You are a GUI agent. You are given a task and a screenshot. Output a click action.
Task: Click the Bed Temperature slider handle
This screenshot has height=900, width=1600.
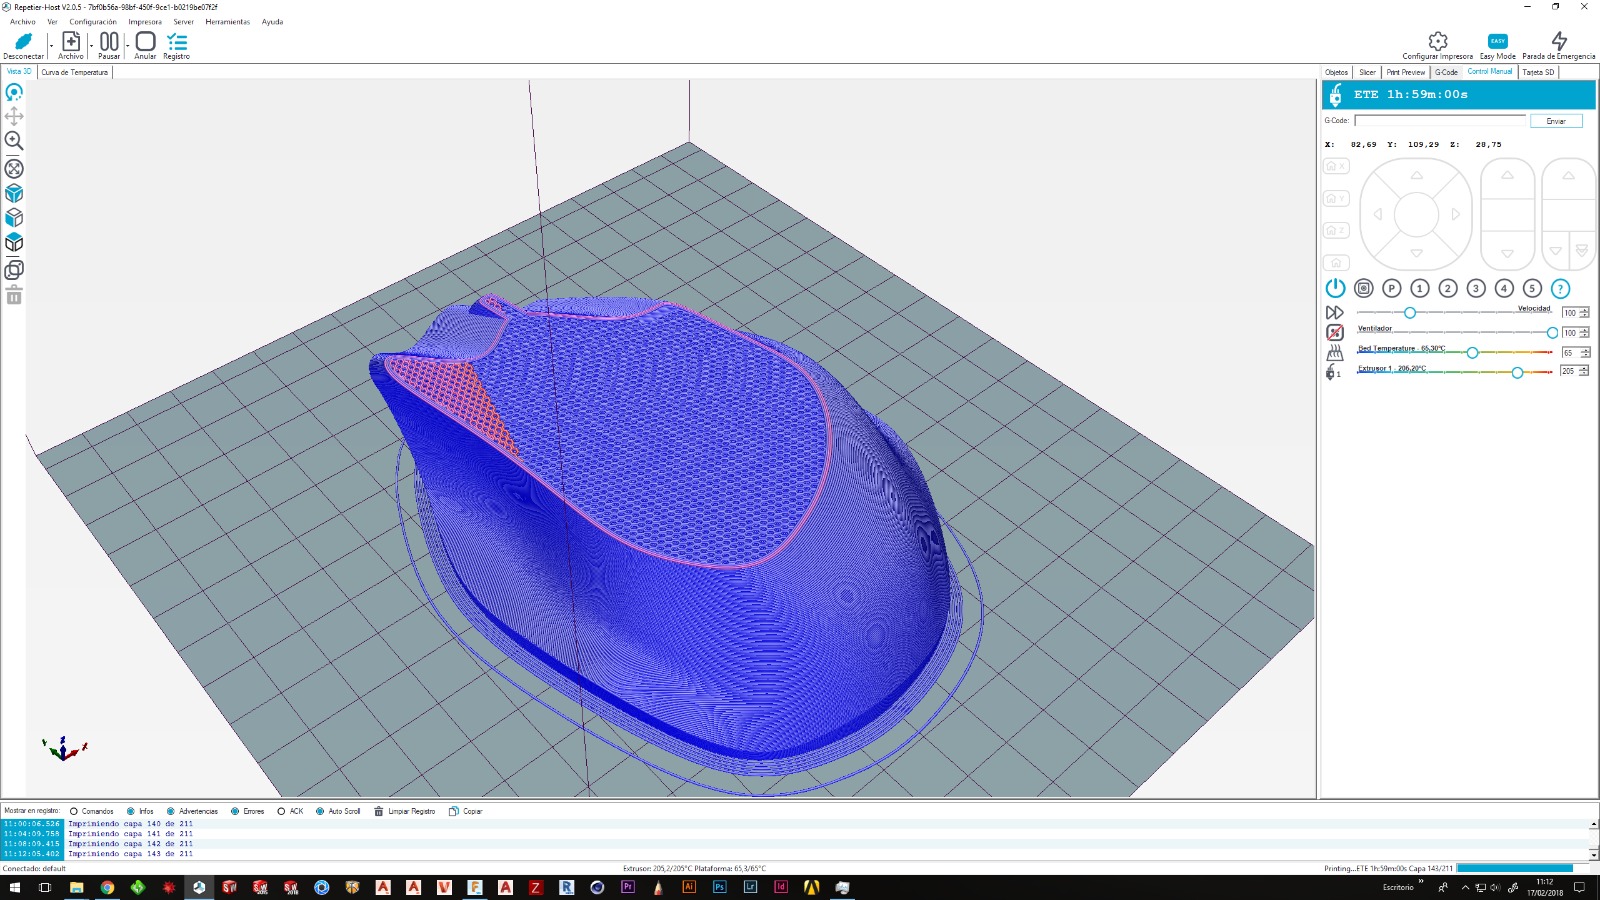click(1472, 352)
